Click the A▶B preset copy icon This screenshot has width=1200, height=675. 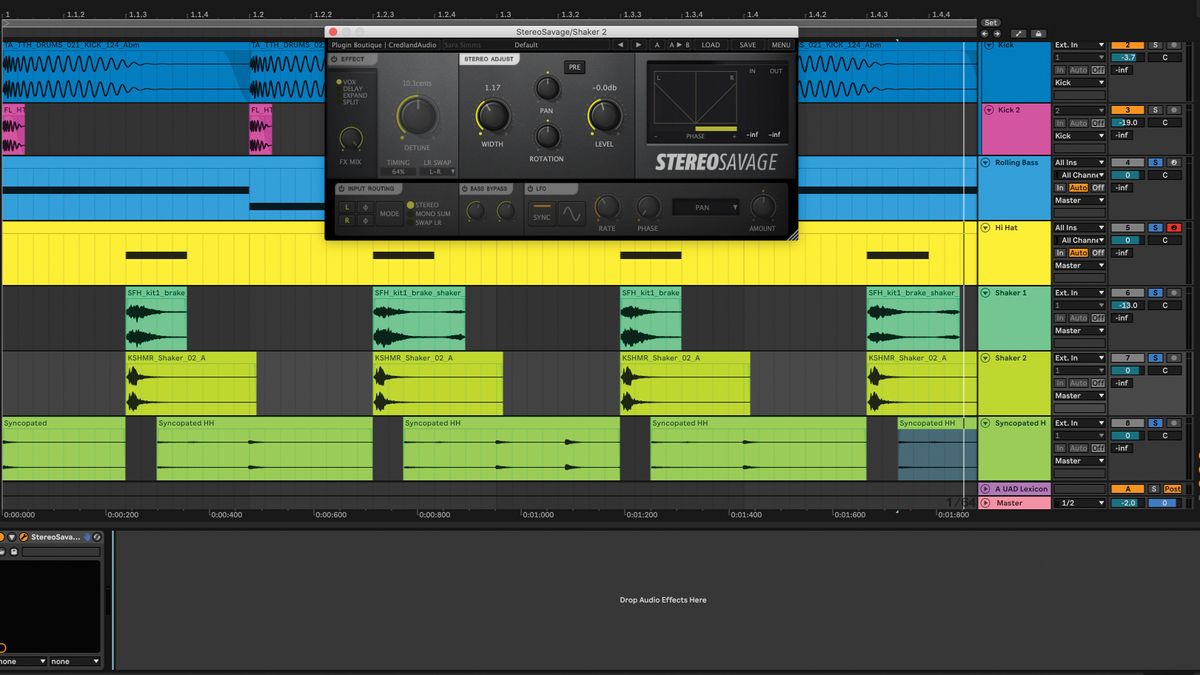(677, 44)
